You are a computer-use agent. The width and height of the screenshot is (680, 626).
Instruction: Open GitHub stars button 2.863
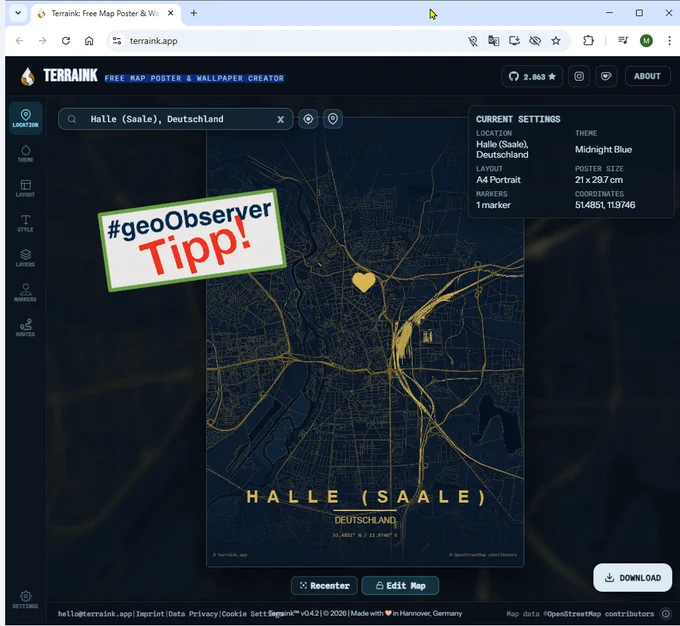pyautogui.click(x=532, y=76)
